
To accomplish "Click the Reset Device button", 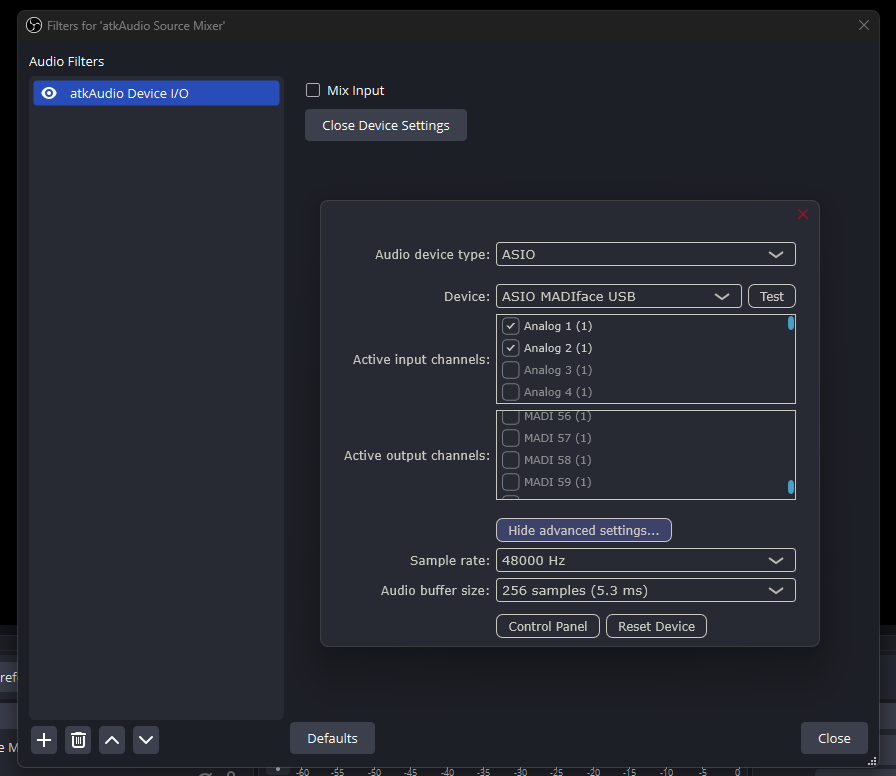I will click(656, 626).
